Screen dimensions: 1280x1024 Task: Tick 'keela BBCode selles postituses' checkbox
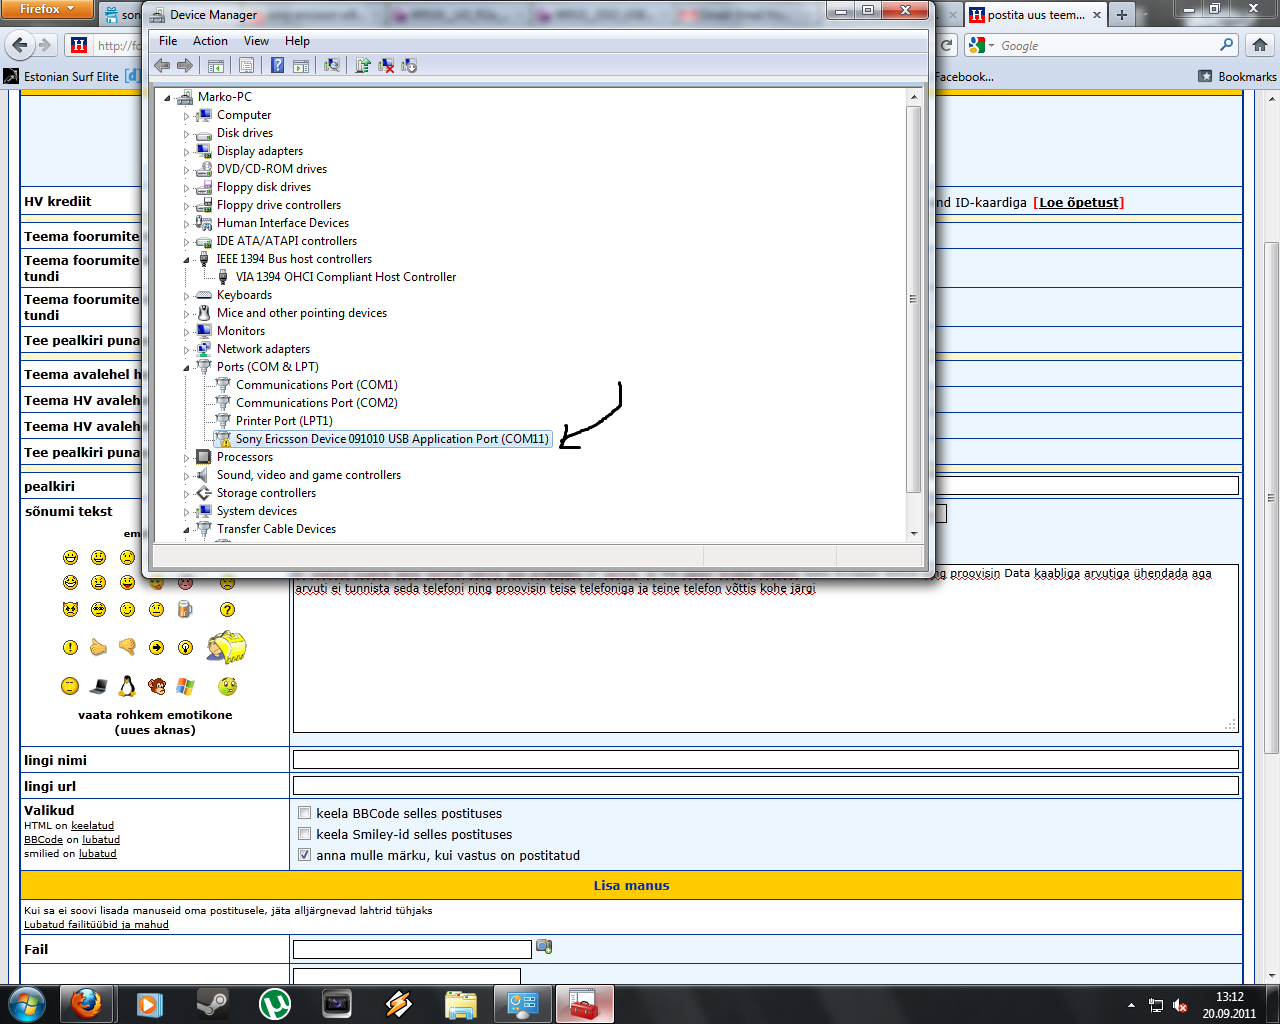[305, 813]
